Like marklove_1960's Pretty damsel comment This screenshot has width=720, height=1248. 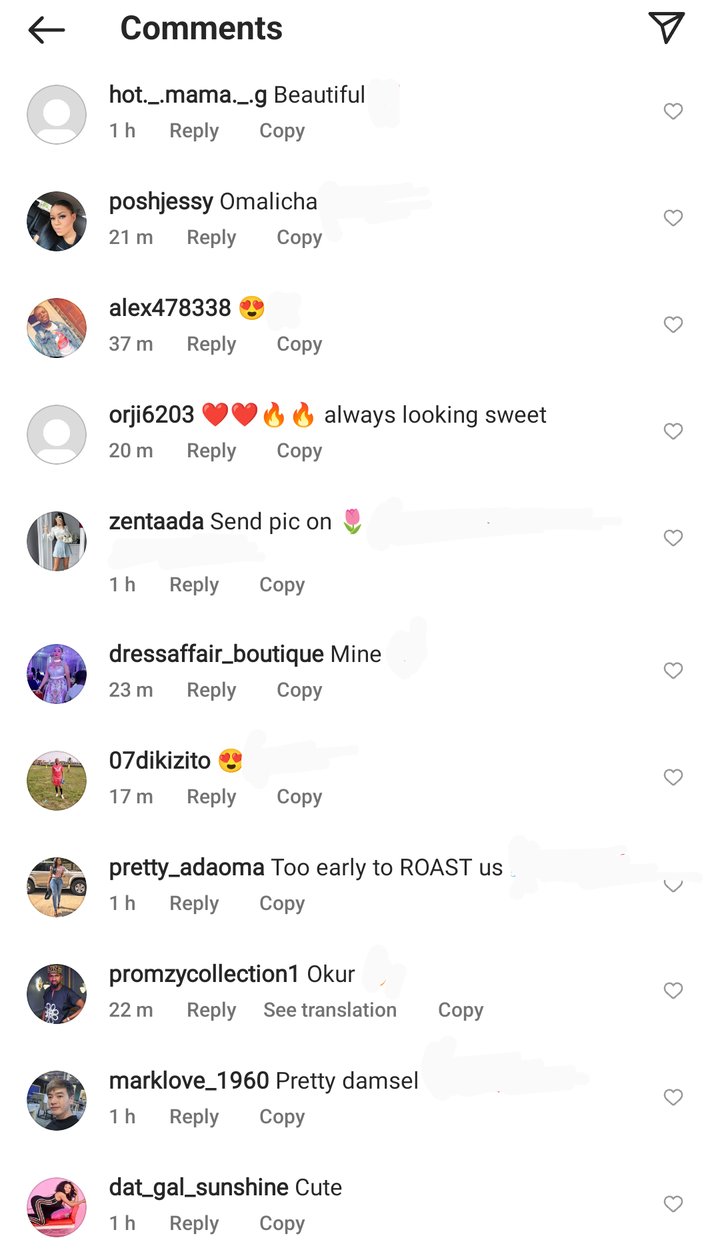pos(673,1097)
